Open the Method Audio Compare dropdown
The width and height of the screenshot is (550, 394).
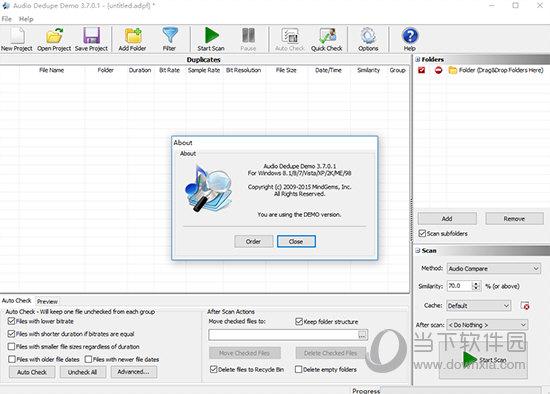[x=494, y=269]
